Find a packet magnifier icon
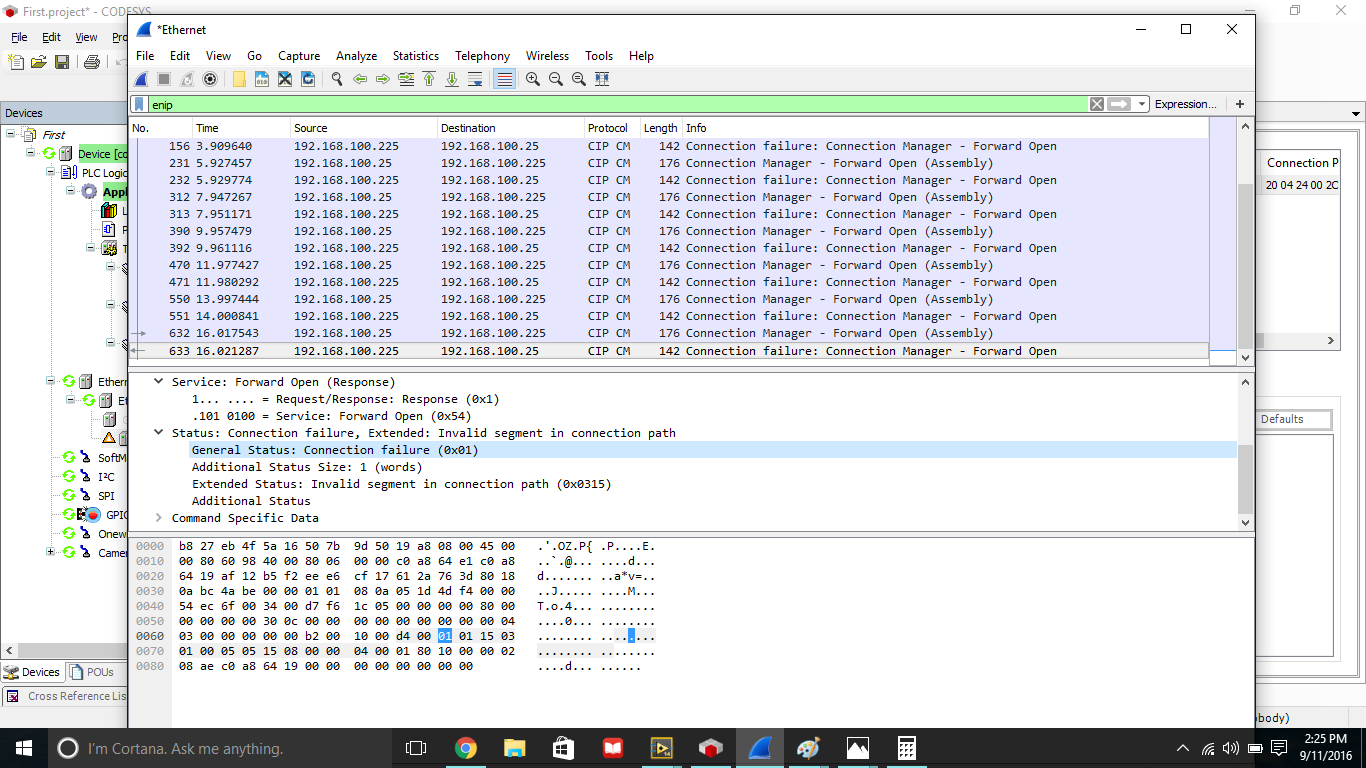1366x768 pixels. click(x=337, y=79)
